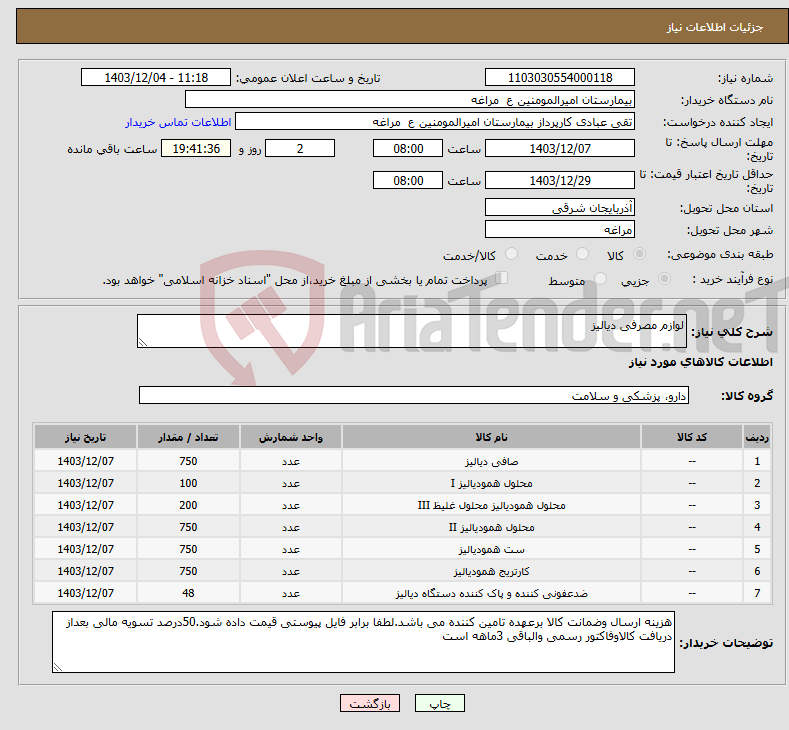
Task: Select the کالا radio button
Action: click(x=639, y=254)
